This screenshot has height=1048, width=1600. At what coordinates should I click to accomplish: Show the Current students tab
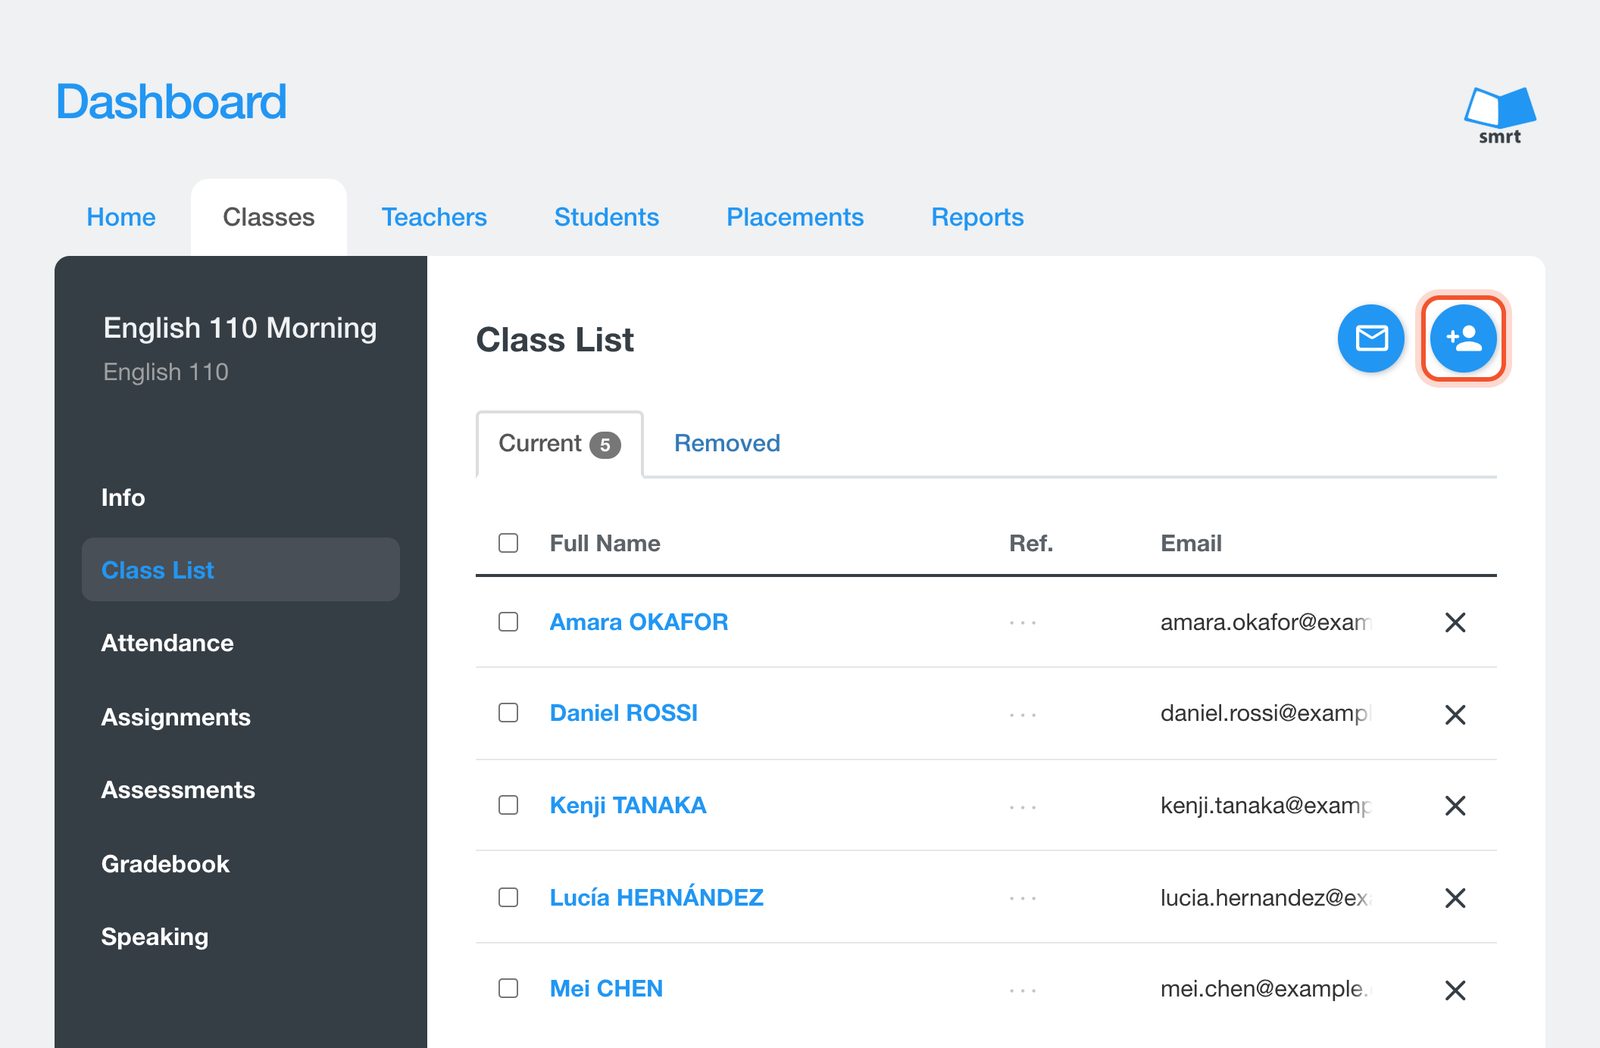click(559, 444)
